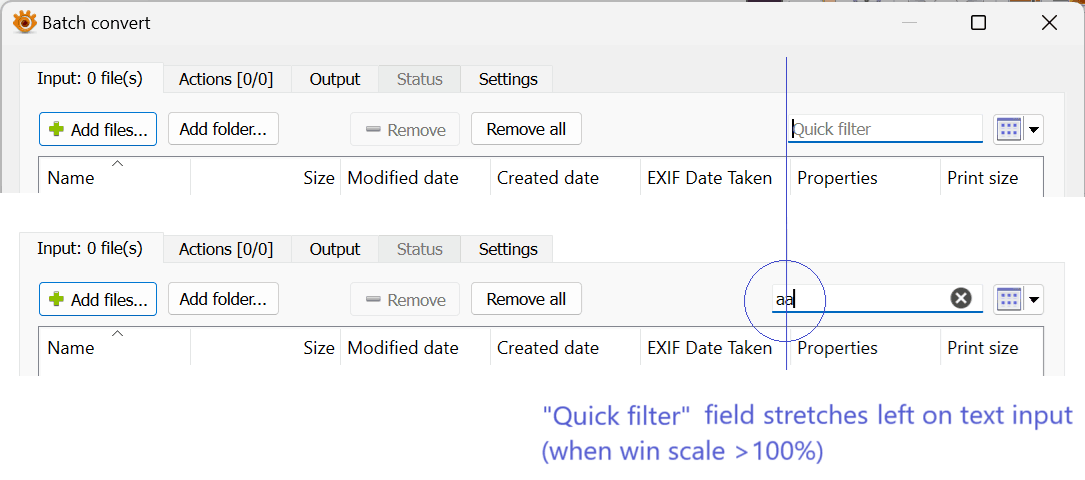Go to Settings tab in upper panel

(508, 79)
